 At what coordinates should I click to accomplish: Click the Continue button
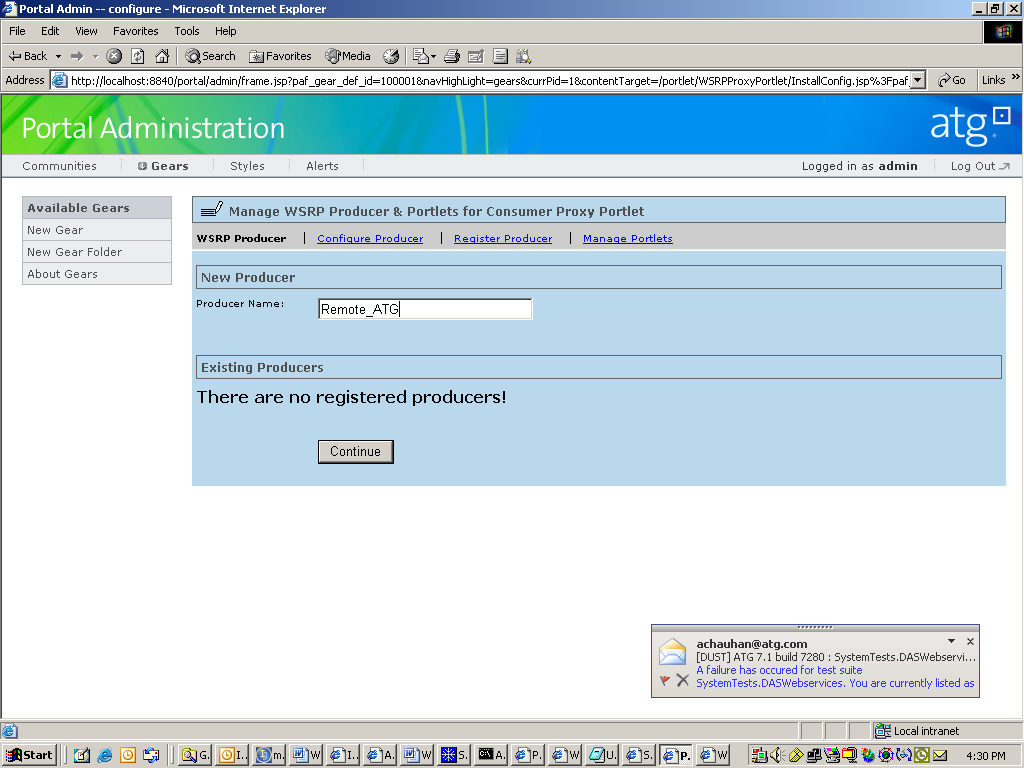(355, 451)
